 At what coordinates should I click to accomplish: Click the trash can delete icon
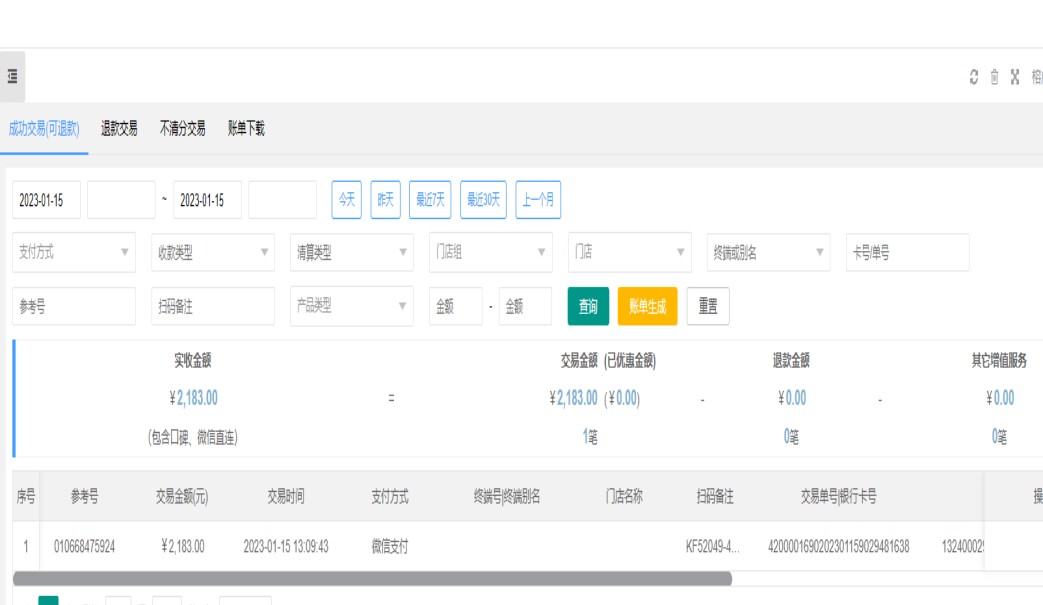click(994, 77)
